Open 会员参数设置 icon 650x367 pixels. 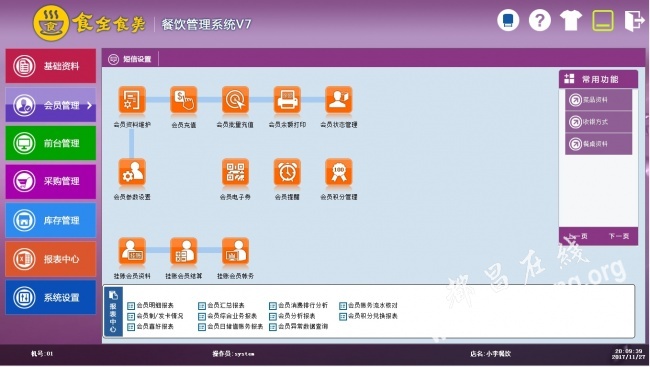tap(132, 172)
